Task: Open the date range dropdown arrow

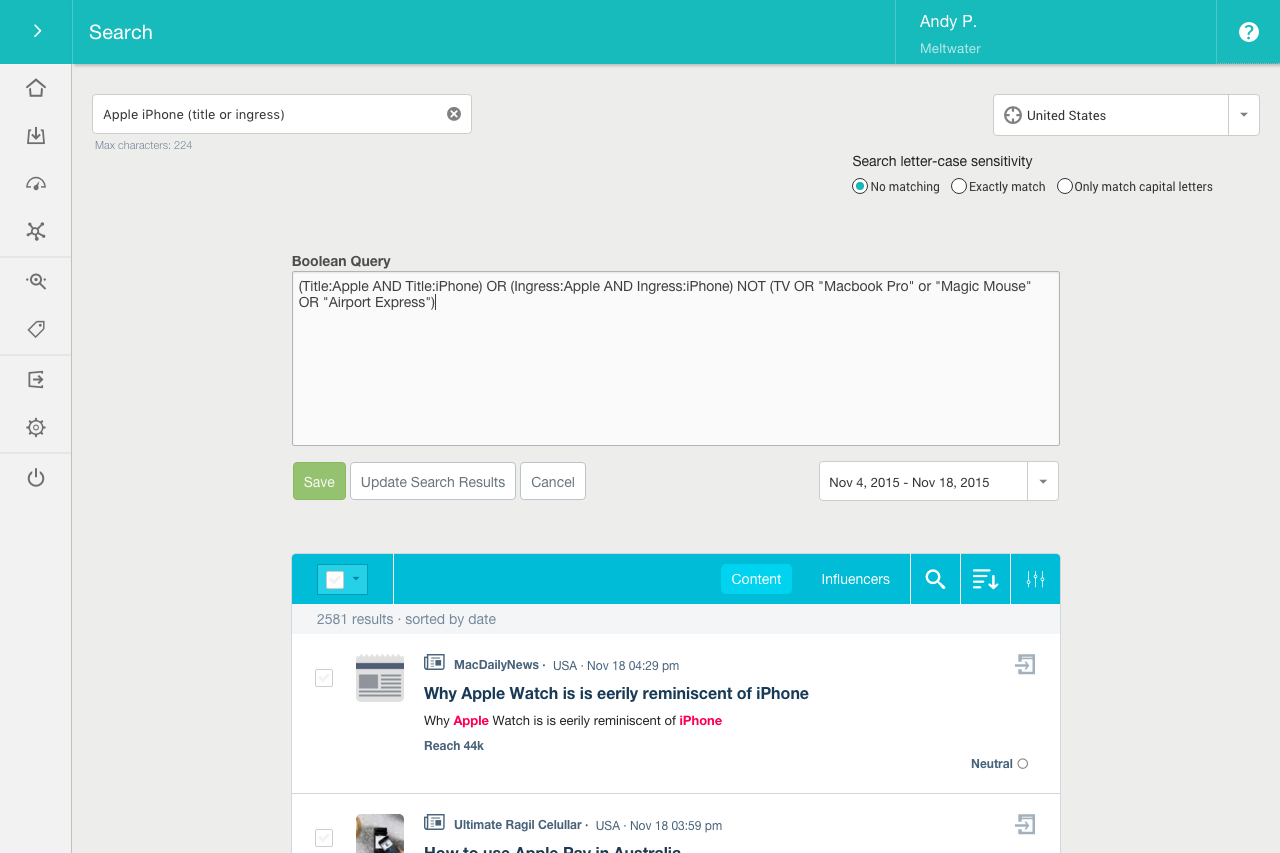Action: point(1043,481)
